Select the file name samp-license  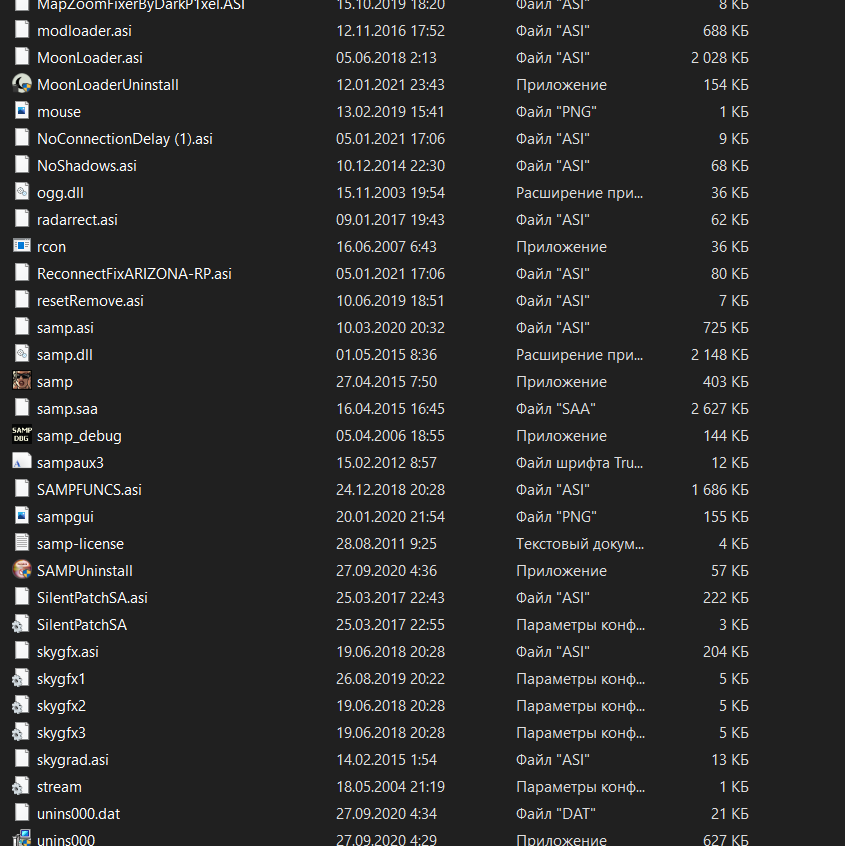(x=80, y=544)
